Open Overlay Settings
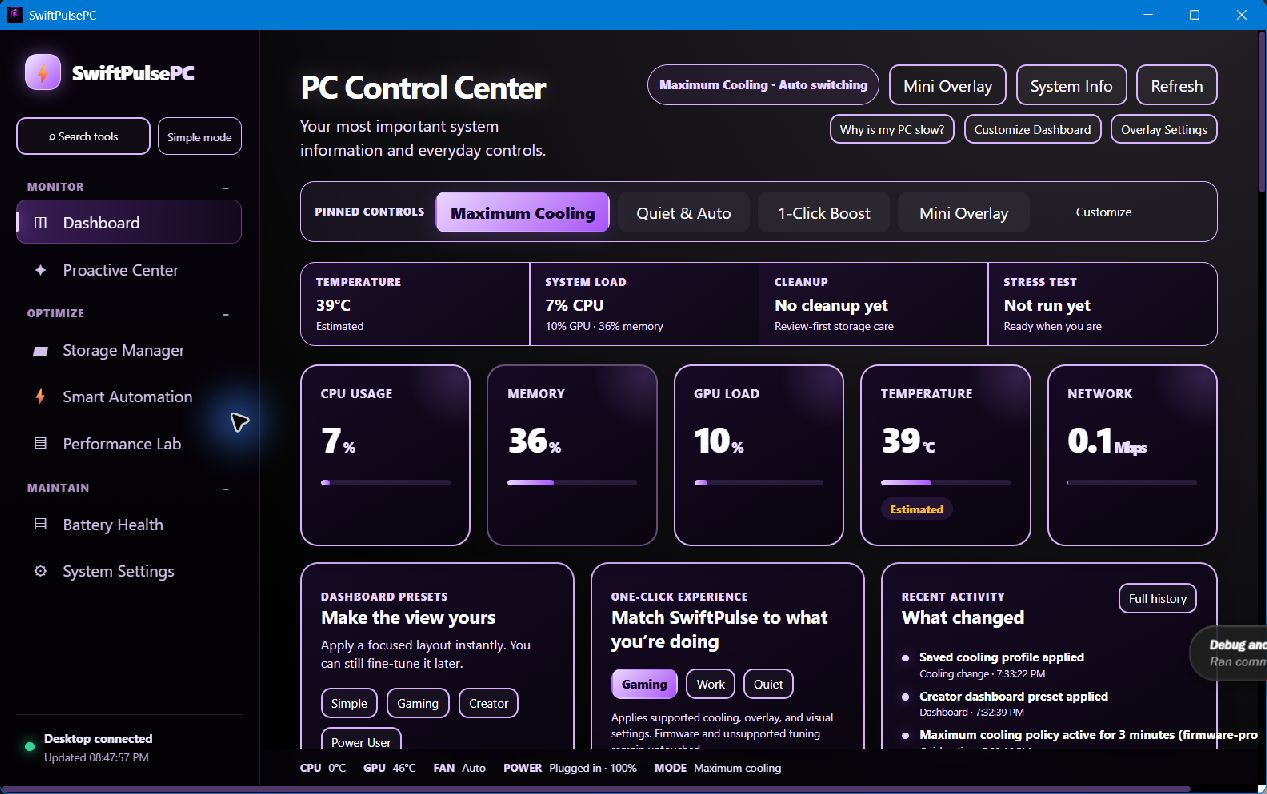The image size is (1267, 794). point(1164,130)
